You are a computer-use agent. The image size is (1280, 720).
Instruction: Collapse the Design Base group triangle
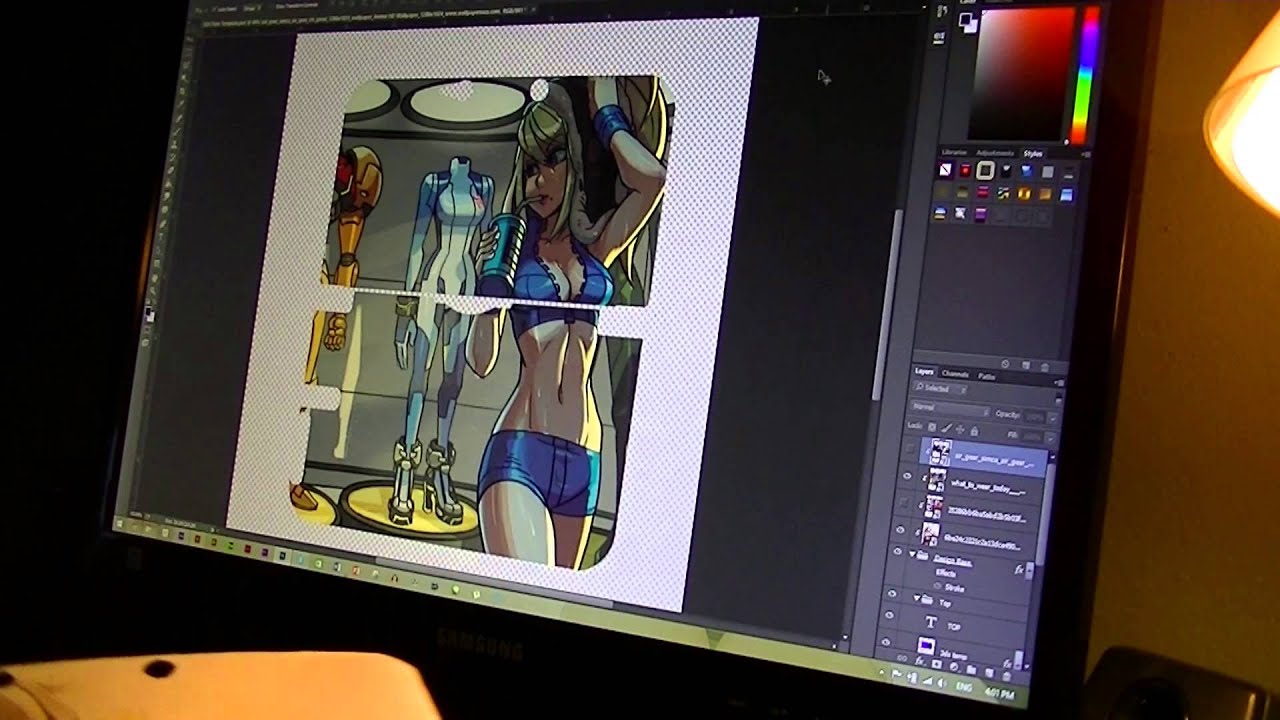pyautogui.click(x=912, y=554)
